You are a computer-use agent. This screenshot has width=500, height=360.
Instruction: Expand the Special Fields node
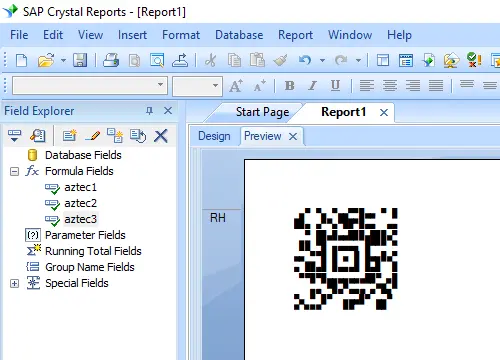click(14, 284)
